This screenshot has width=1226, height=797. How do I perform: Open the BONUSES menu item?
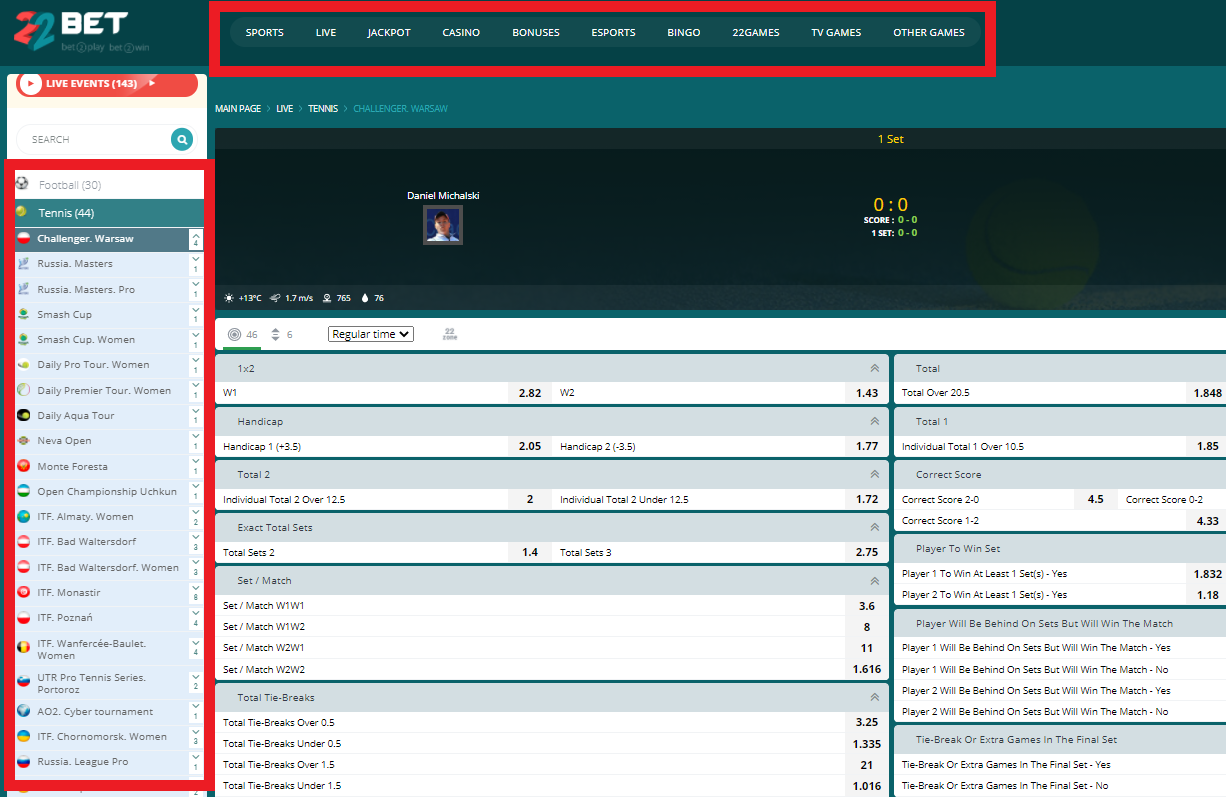pos(536,32)
